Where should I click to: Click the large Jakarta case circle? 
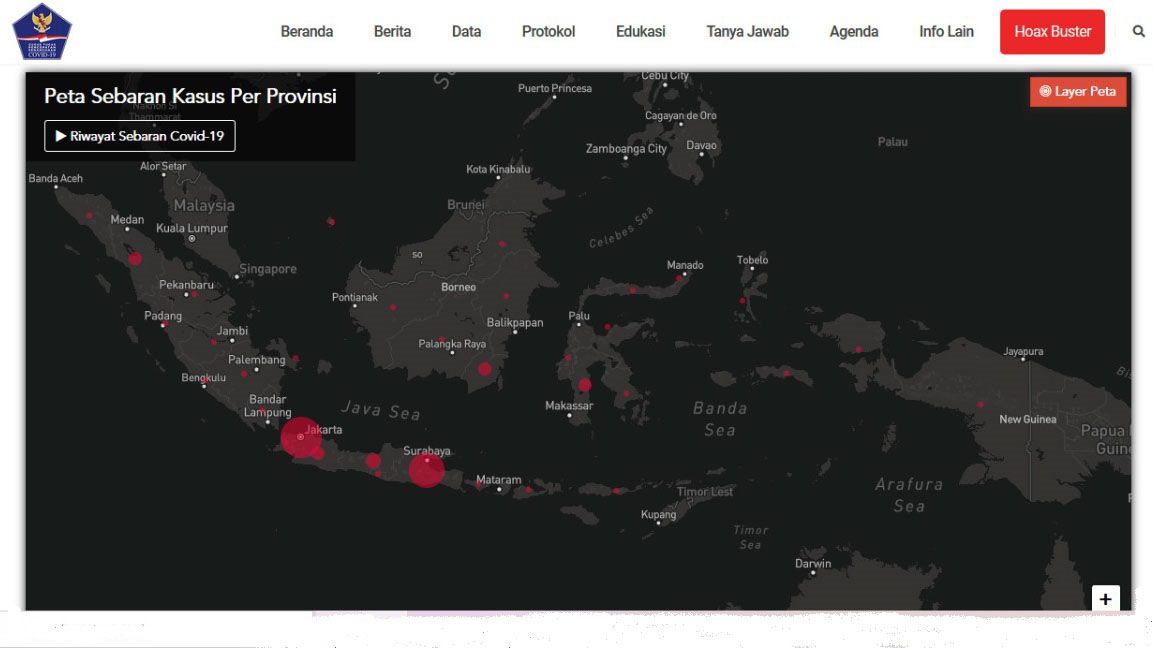click(300, 437)
